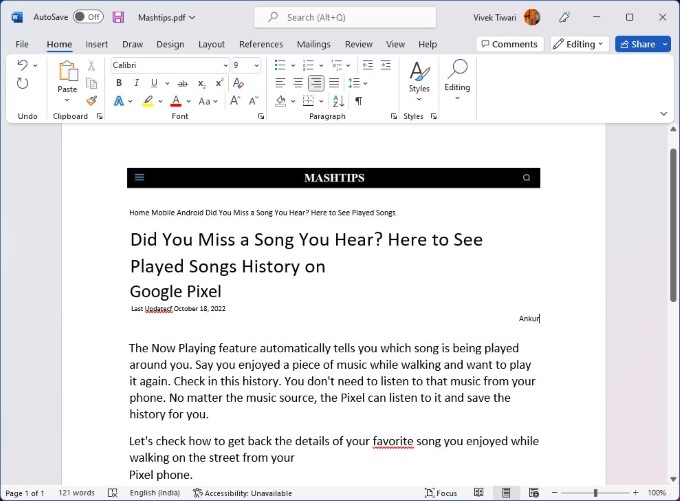Image resolution: width=680 pixels, height=501 pixels.
Task: Justify the paragraph text
Action: tap(334, 83)
